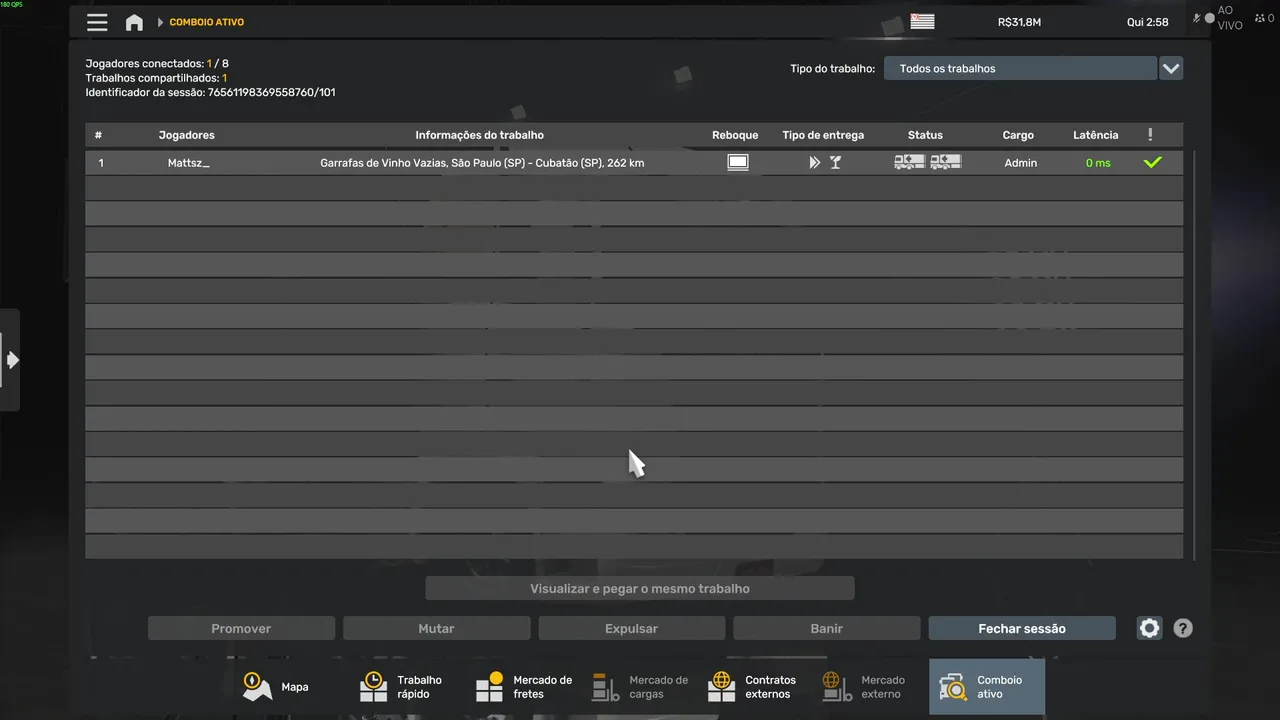Select Todos os trabalhos combo box

1020,68
